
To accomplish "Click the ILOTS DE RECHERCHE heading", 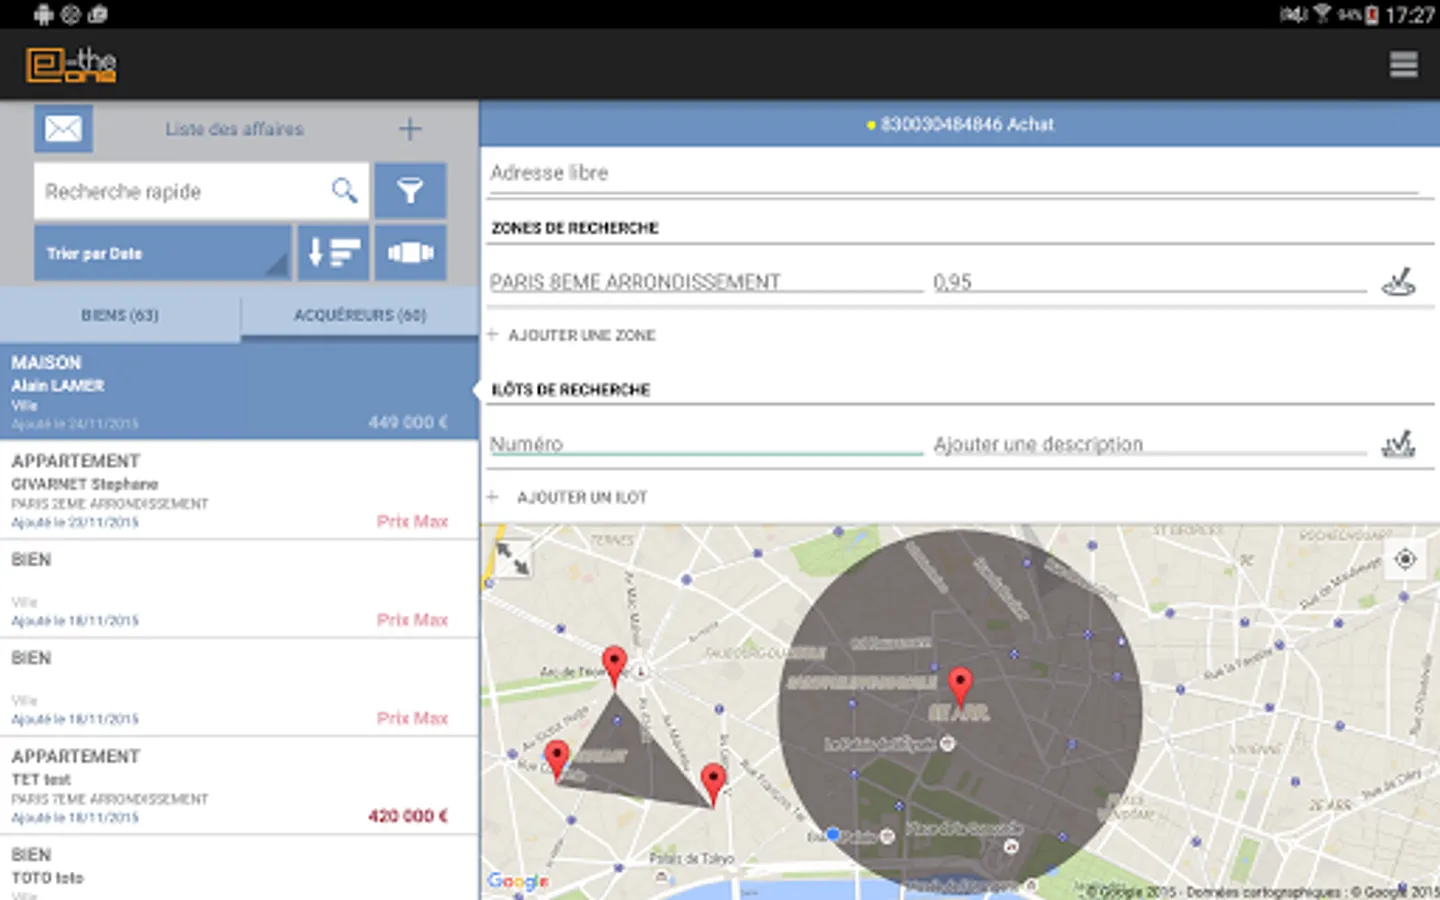I will point(571,390).
